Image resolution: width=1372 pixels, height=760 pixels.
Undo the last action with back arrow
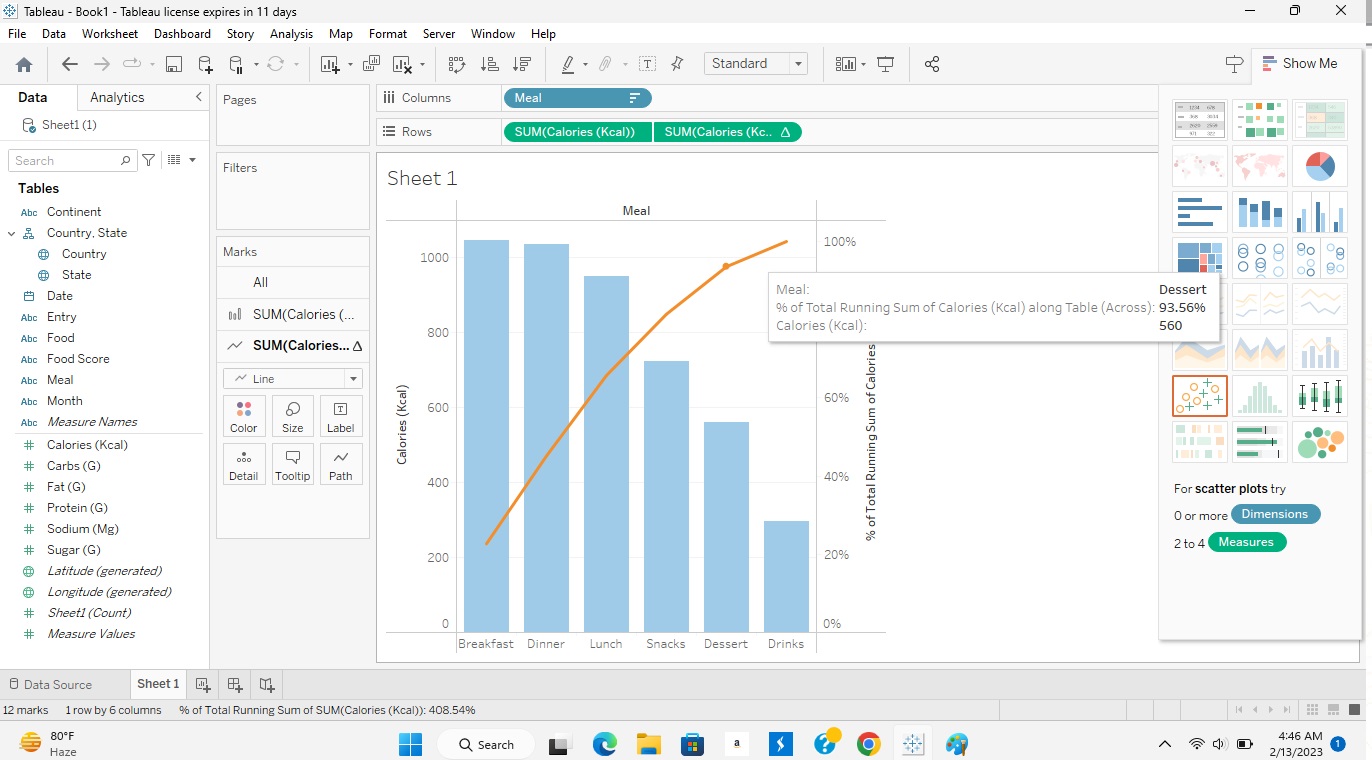click(x=69, y=64)
